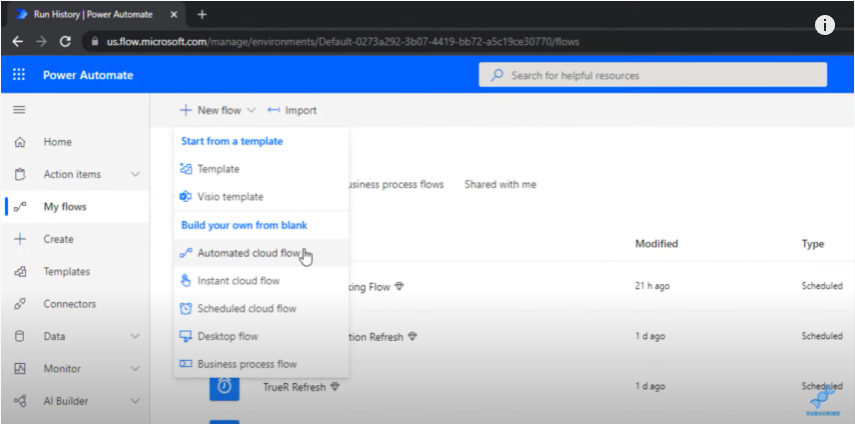Viewport: 855px width, 424px height.
Task: Click the Action items clipboard icon
Action: 20,174
